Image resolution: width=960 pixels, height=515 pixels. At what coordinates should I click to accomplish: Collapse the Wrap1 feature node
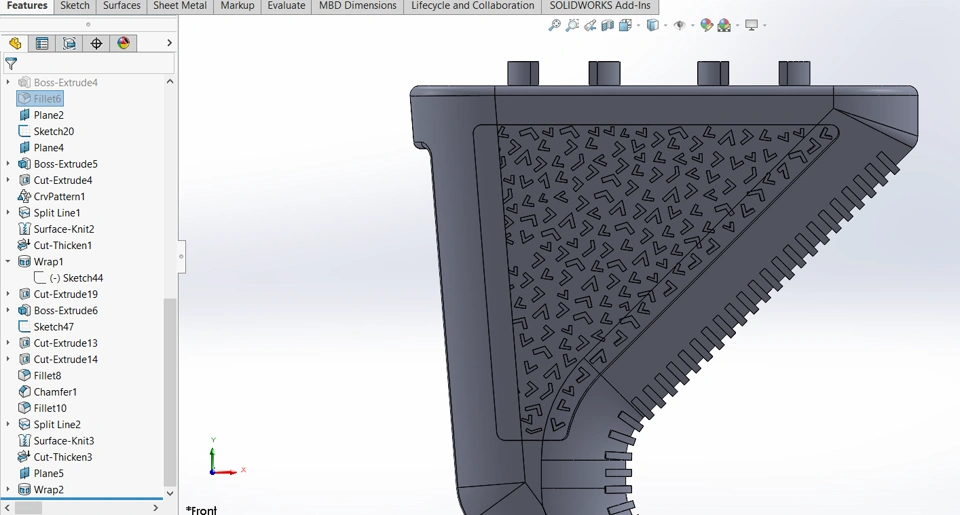click(x=9, y=262)
